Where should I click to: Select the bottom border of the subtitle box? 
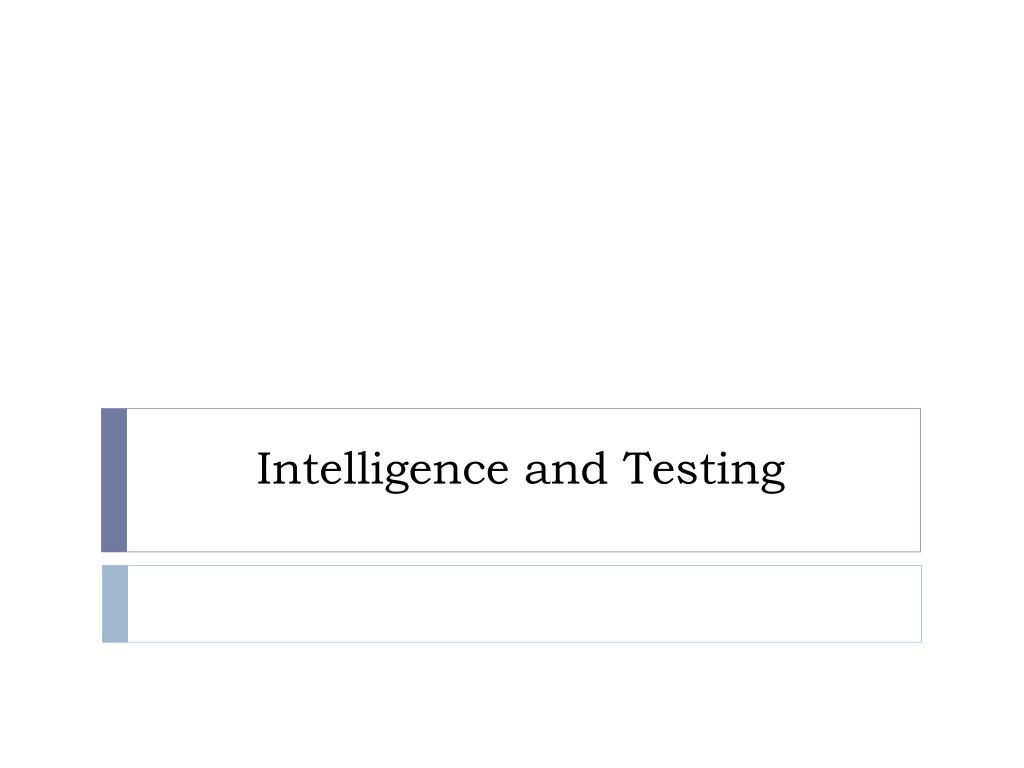coord(524,642)
